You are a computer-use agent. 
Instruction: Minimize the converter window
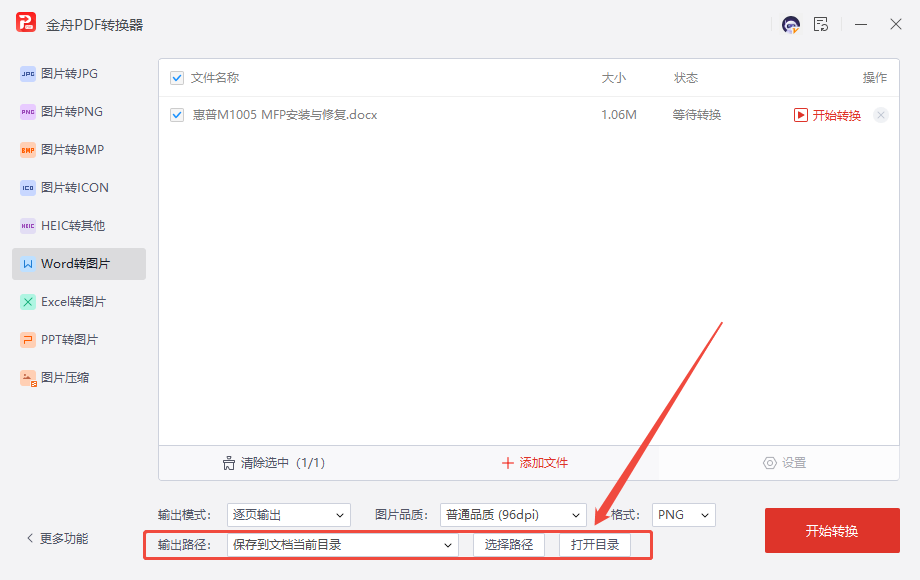pyautogui.click(x=861, y=25)
